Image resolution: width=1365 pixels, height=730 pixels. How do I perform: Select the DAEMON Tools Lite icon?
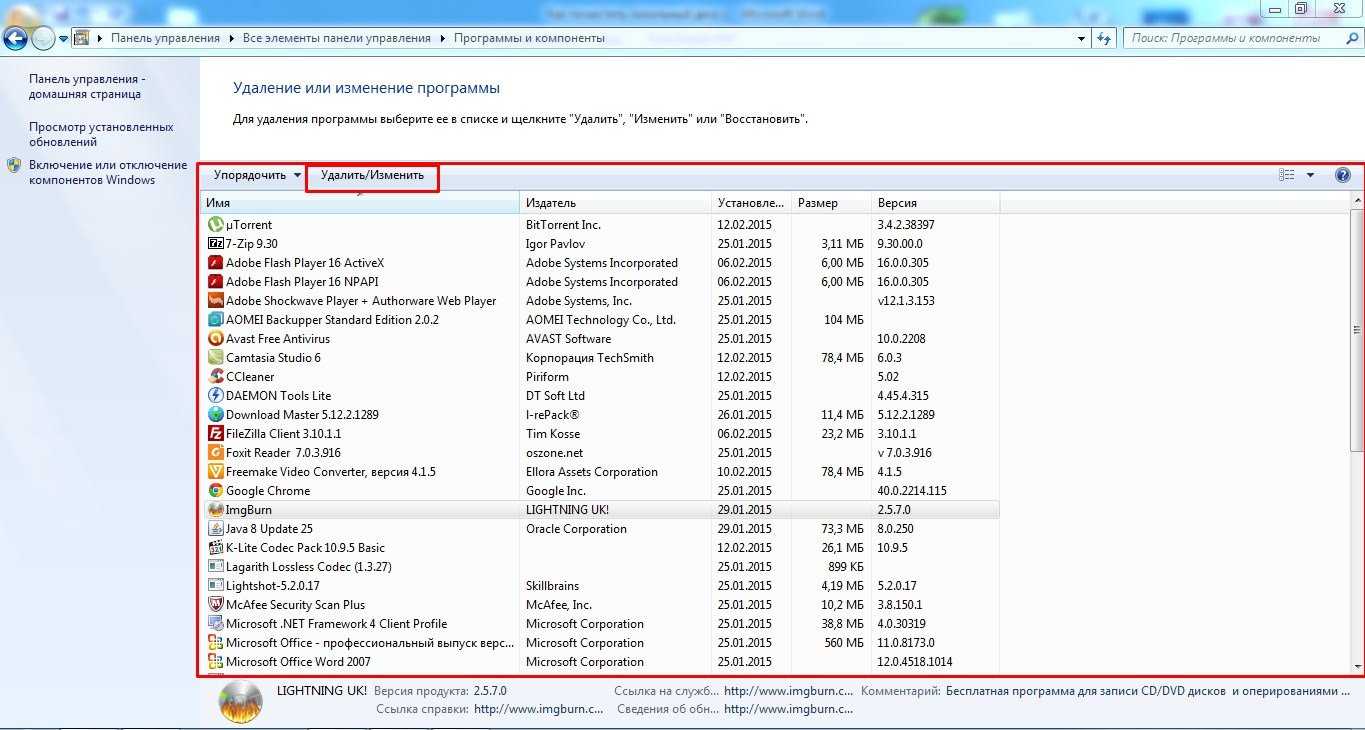point(215,396)
